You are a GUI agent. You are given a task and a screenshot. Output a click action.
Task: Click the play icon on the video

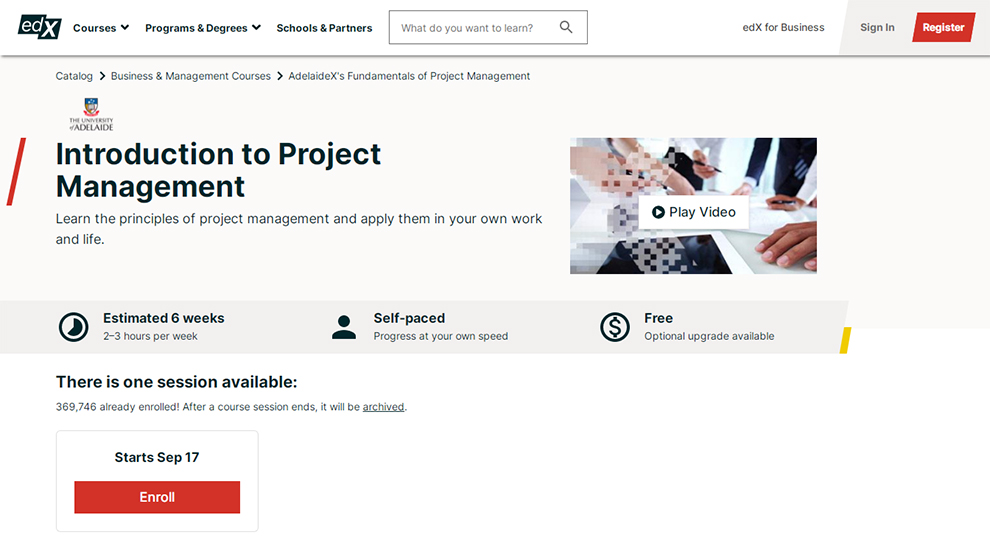pos(658,212)
